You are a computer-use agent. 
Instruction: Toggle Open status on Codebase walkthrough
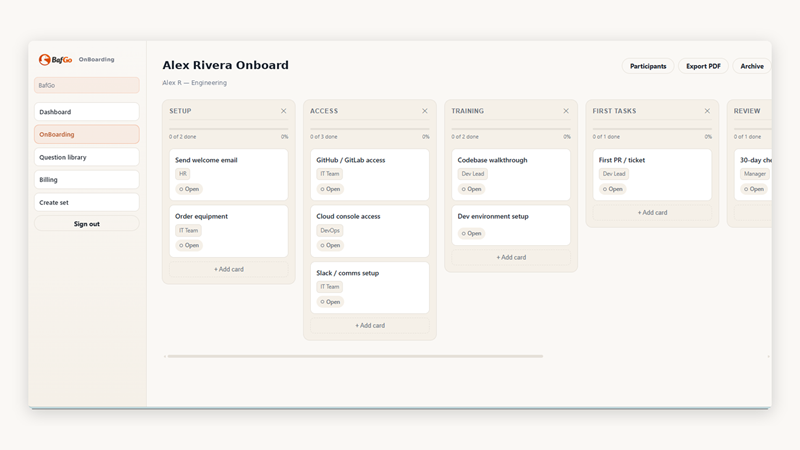tap(471, 189)
